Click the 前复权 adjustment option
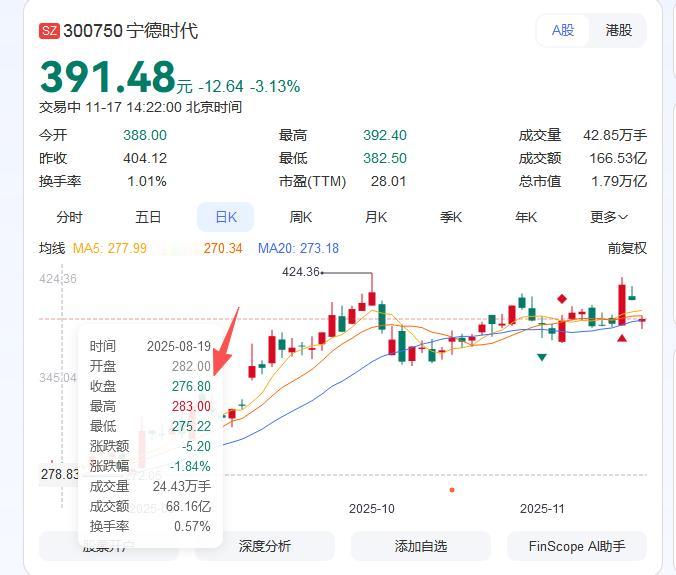 [x=627, y=248]
